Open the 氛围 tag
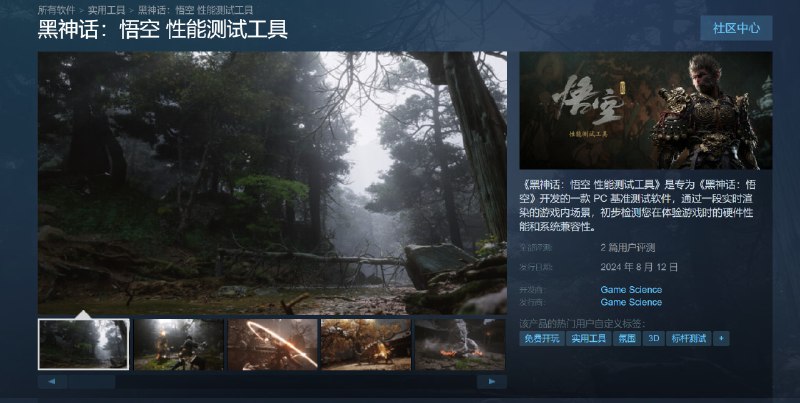Image resolution: width=800 pixels, height=403 pixels. (x=627, y=338)
